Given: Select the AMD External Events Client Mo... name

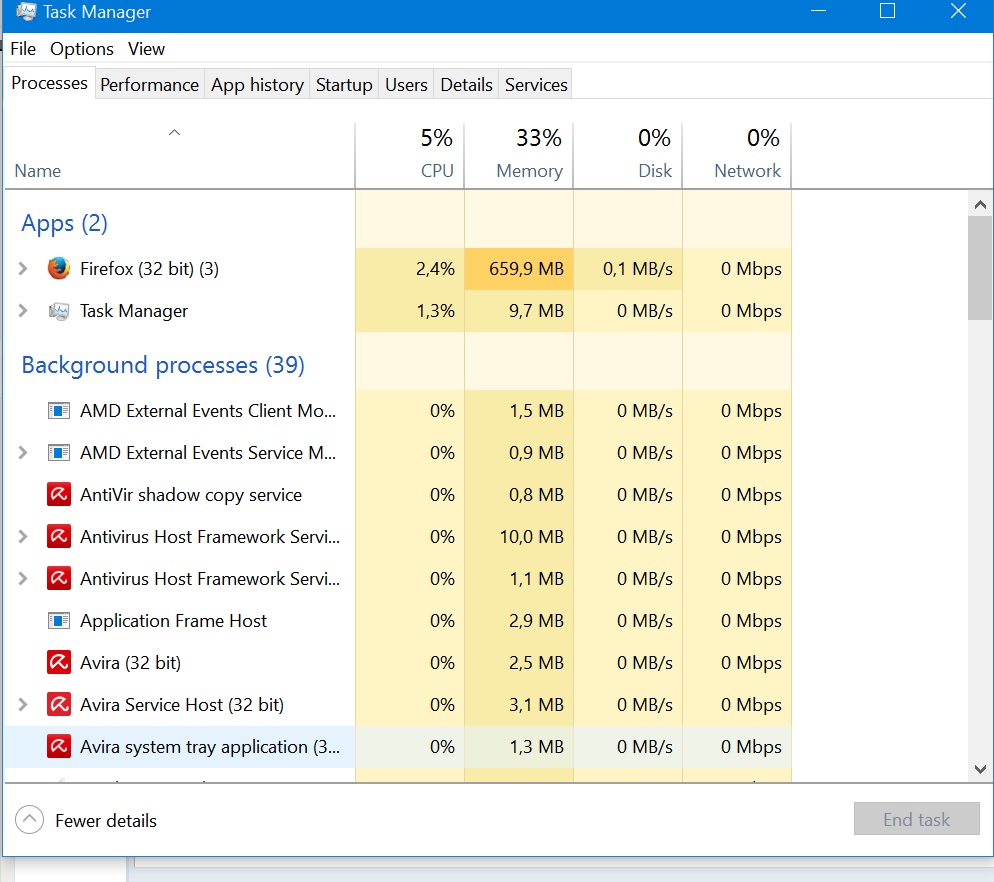Looking at the screenshot, I should (x=208, y=411).
